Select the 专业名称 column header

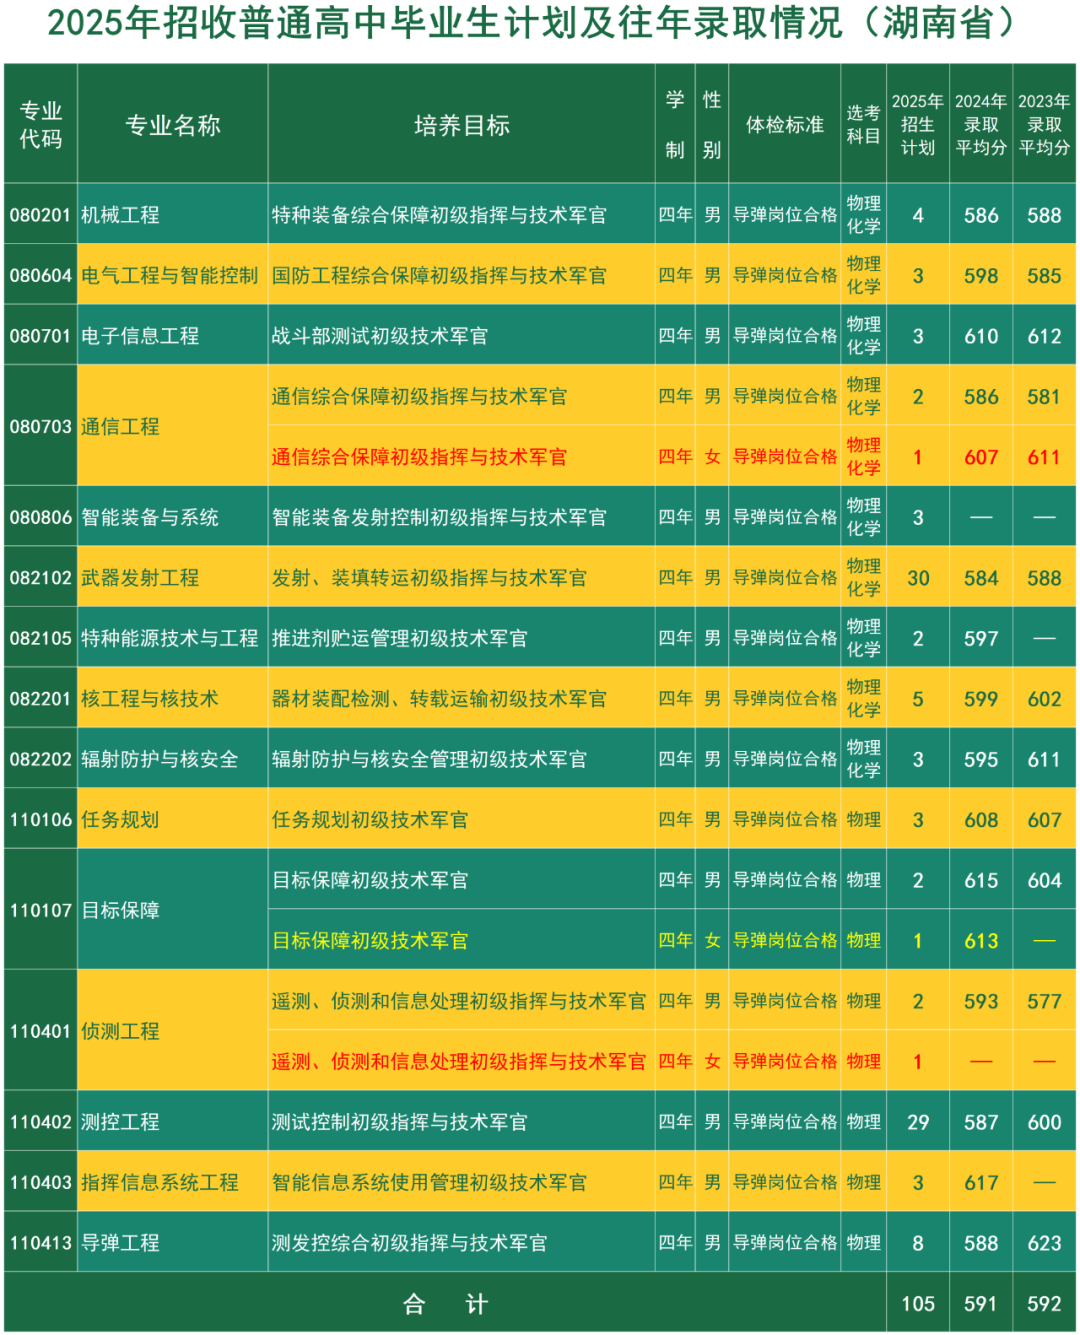(x=172, y=124)
